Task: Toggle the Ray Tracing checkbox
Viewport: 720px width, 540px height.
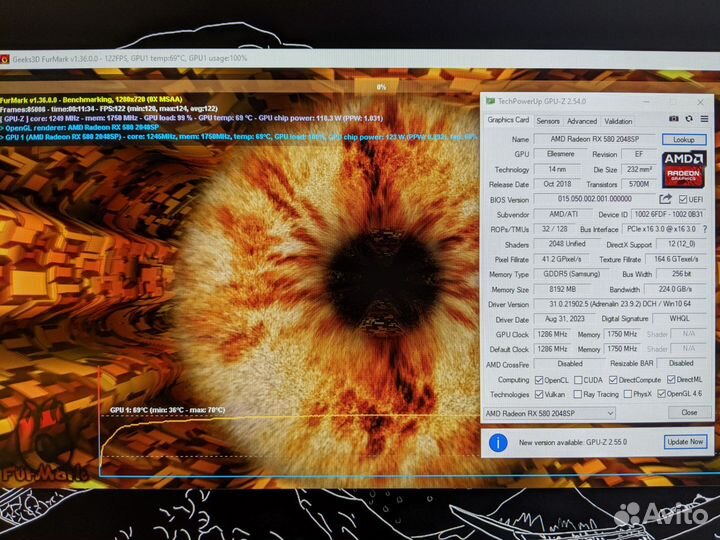Action: [578, 394]
